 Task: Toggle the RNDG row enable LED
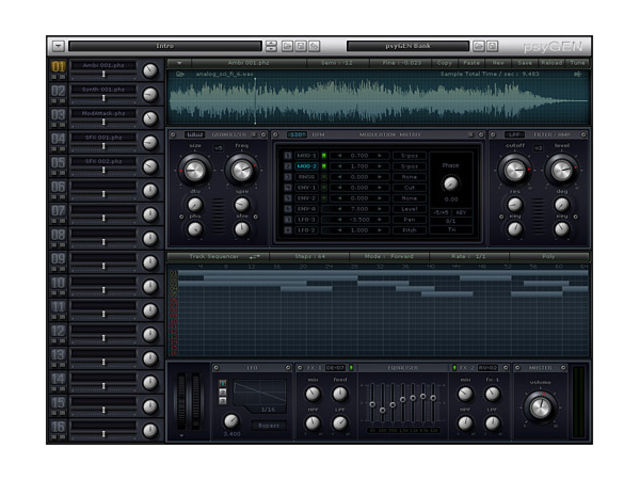click(x=324, y=177)
